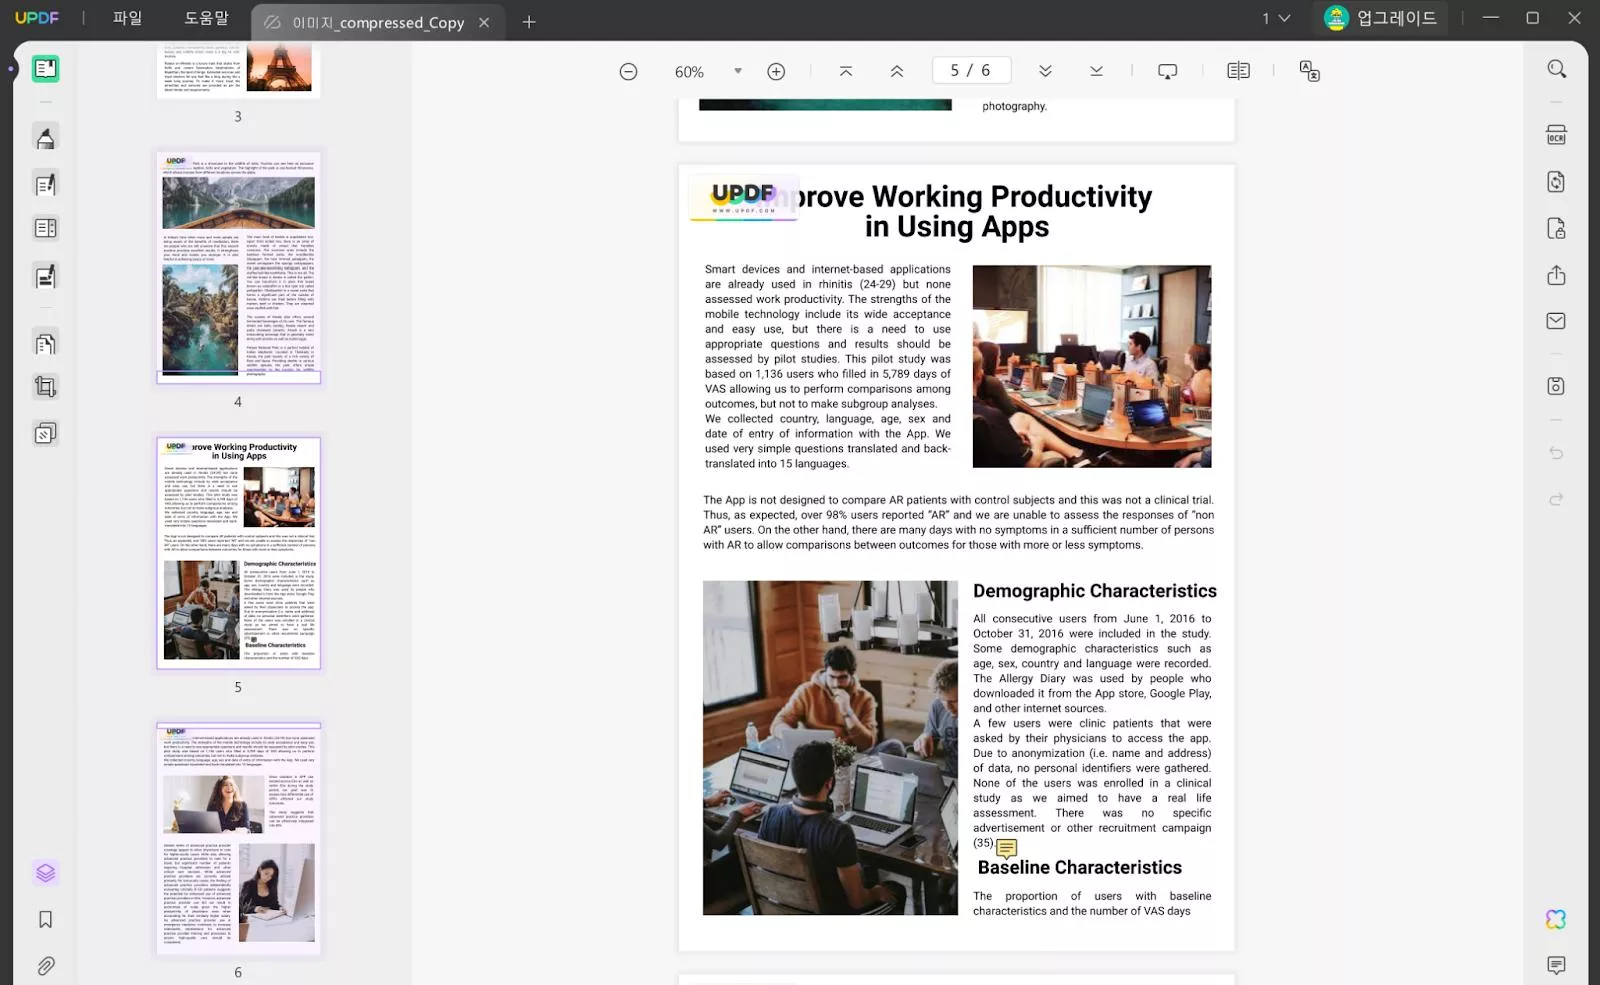This screenshot has width=1600, height=985.
Task: Expand the window count dropdown
Action: (x=1276, y=19)
